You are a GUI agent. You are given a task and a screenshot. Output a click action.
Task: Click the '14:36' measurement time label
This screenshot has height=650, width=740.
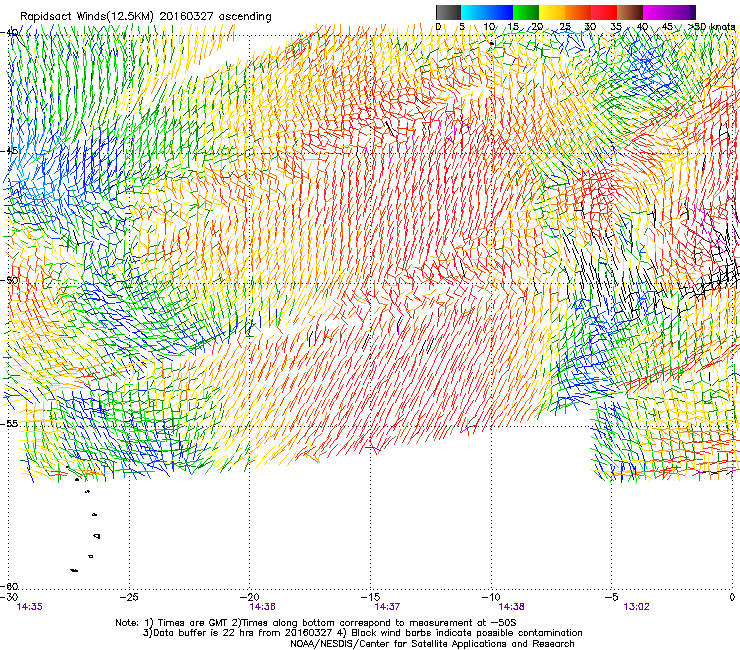(x=263, y=607)
